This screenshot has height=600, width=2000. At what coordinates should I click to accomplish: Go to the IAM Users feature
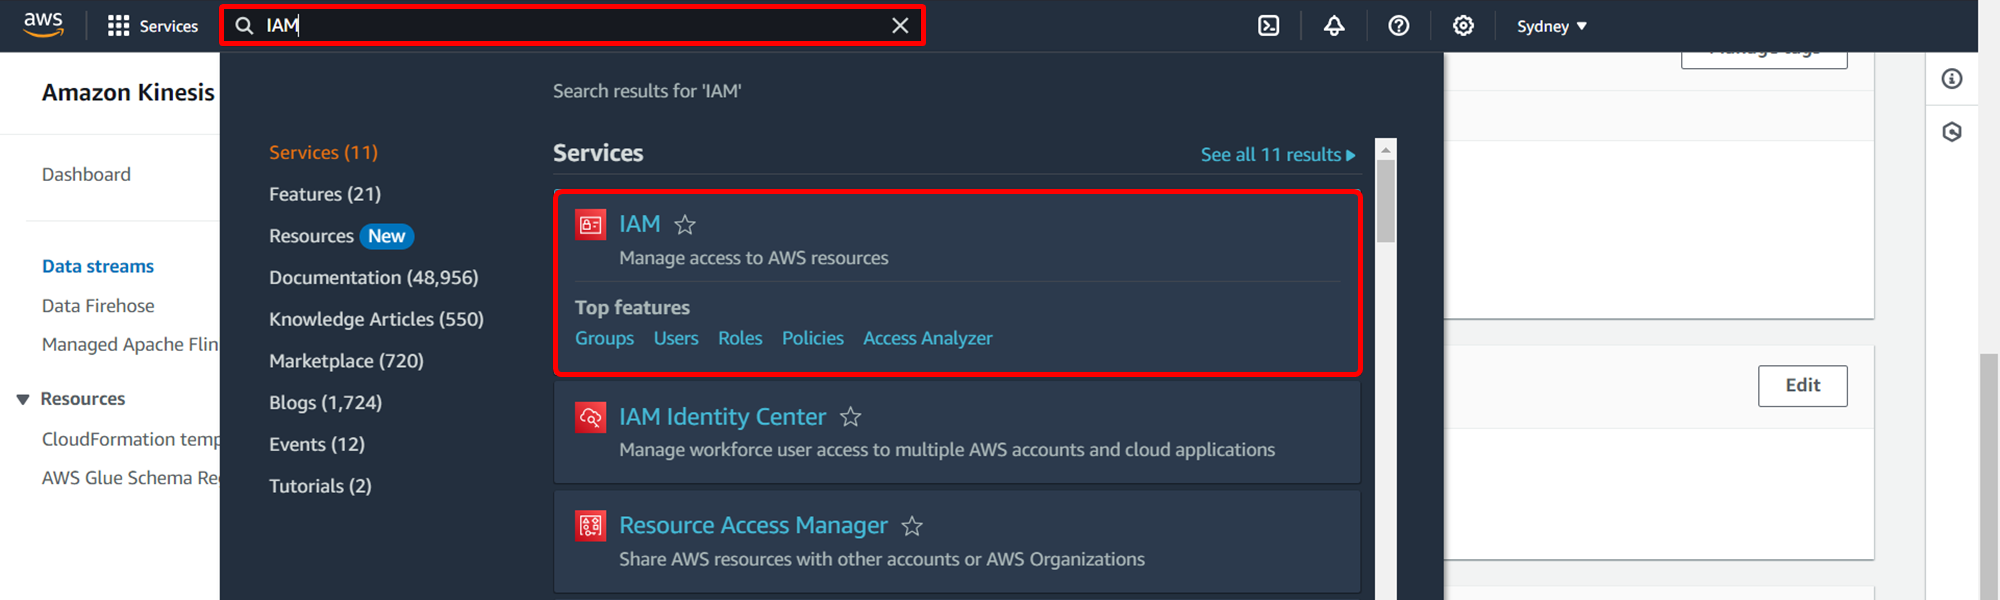coord(676,338)
